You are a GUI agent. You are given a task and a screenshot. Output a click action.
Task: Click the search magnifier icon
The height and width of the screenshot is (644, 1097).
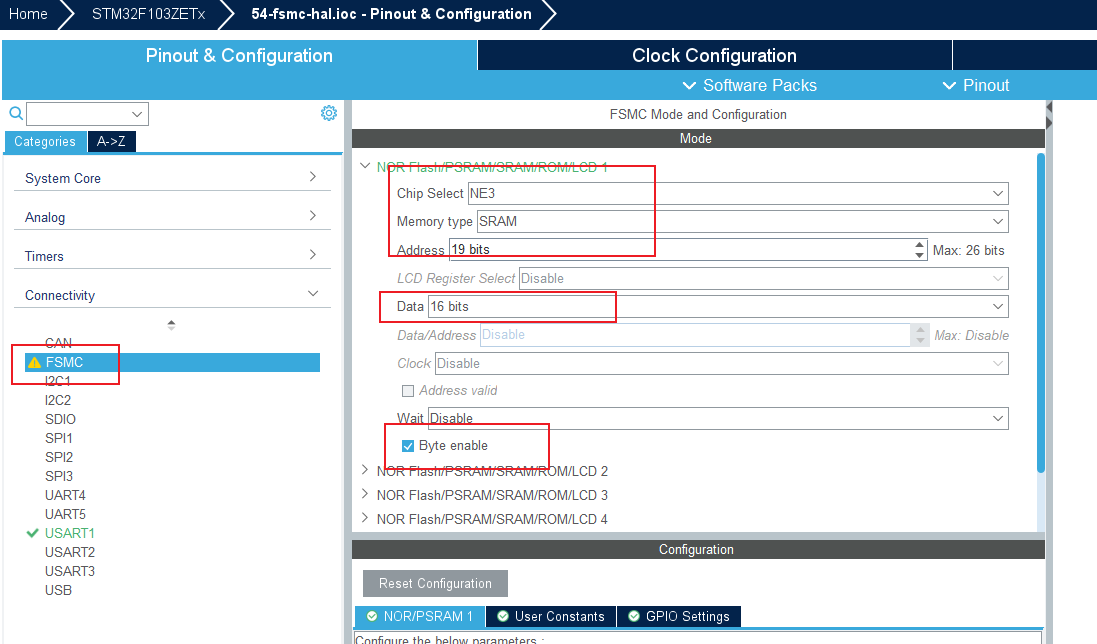click(16, 113)
